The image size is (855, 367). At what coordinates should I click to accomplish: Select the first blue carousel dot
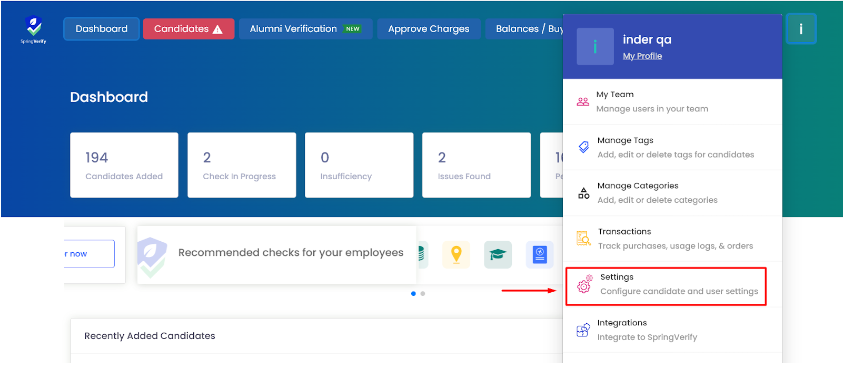tap(413, 293)
